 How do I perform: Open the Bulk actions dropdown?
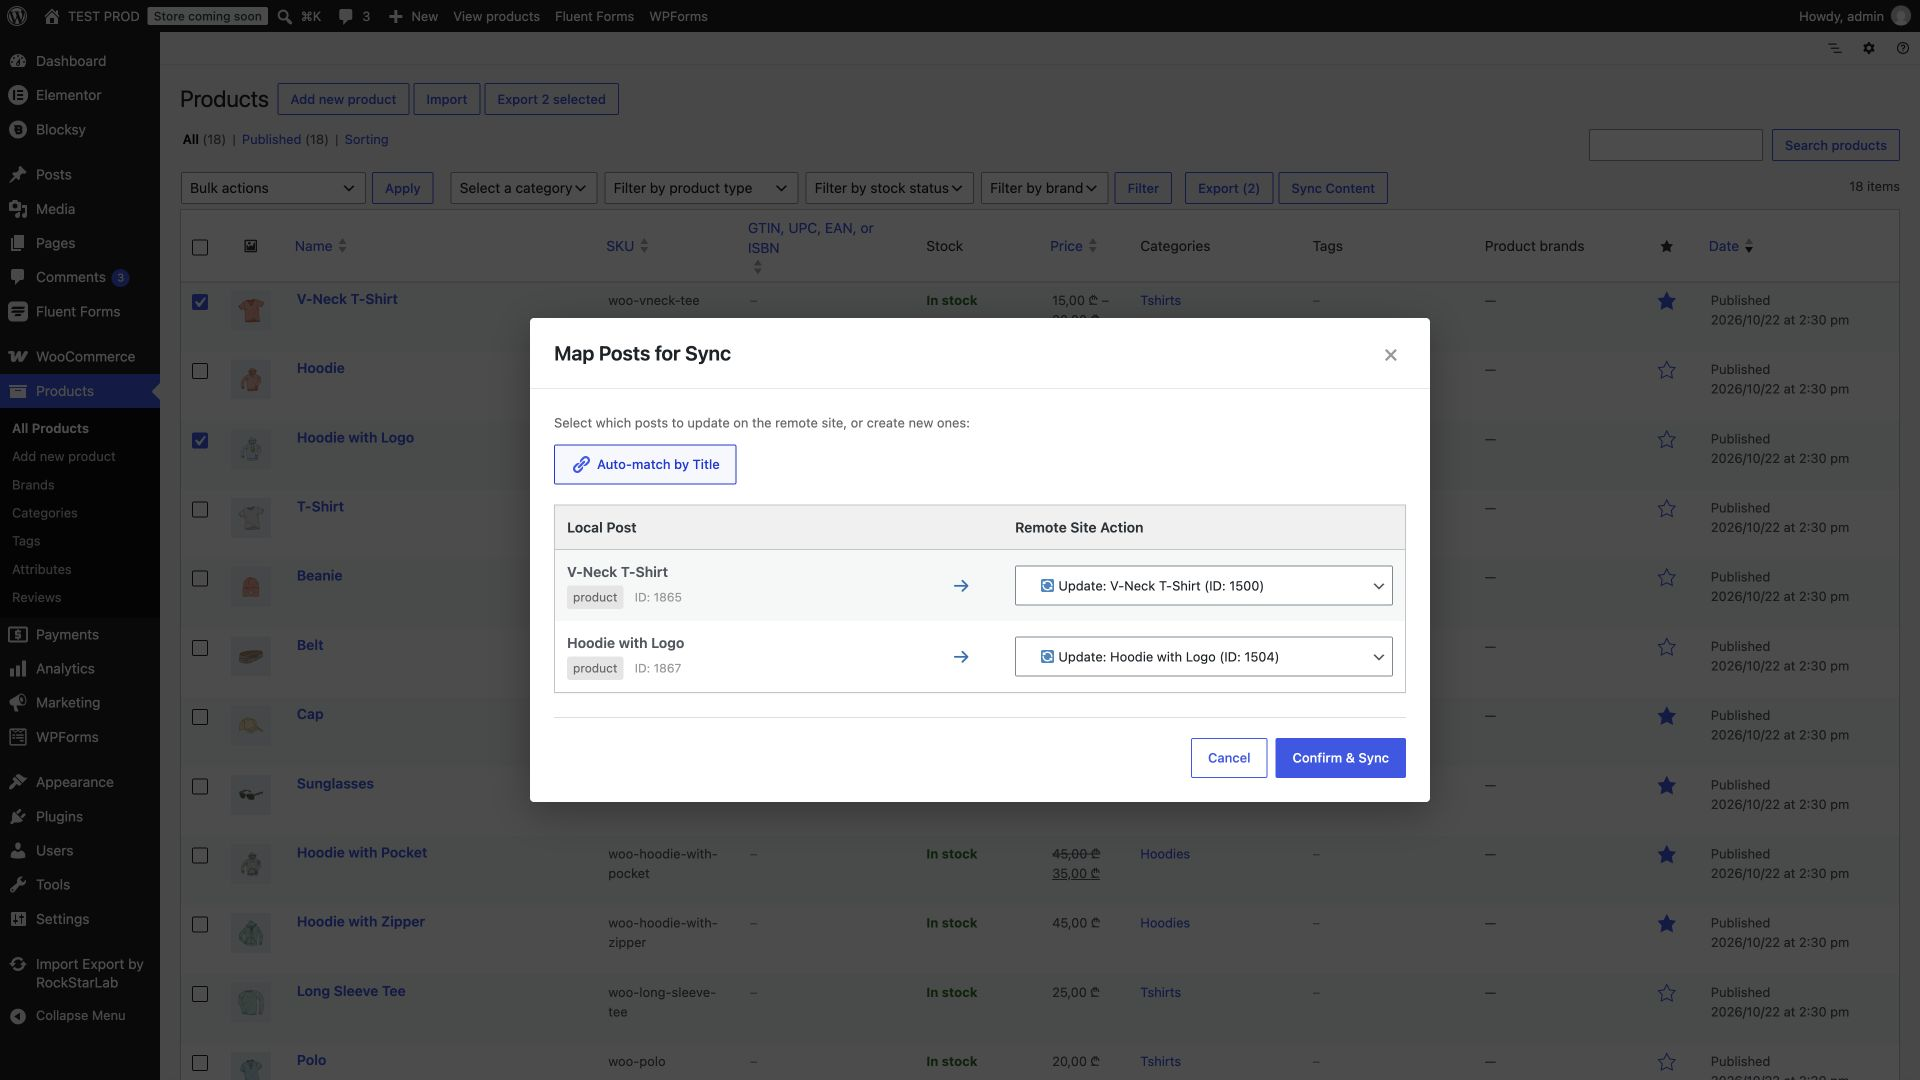click(x=273, y=188)
